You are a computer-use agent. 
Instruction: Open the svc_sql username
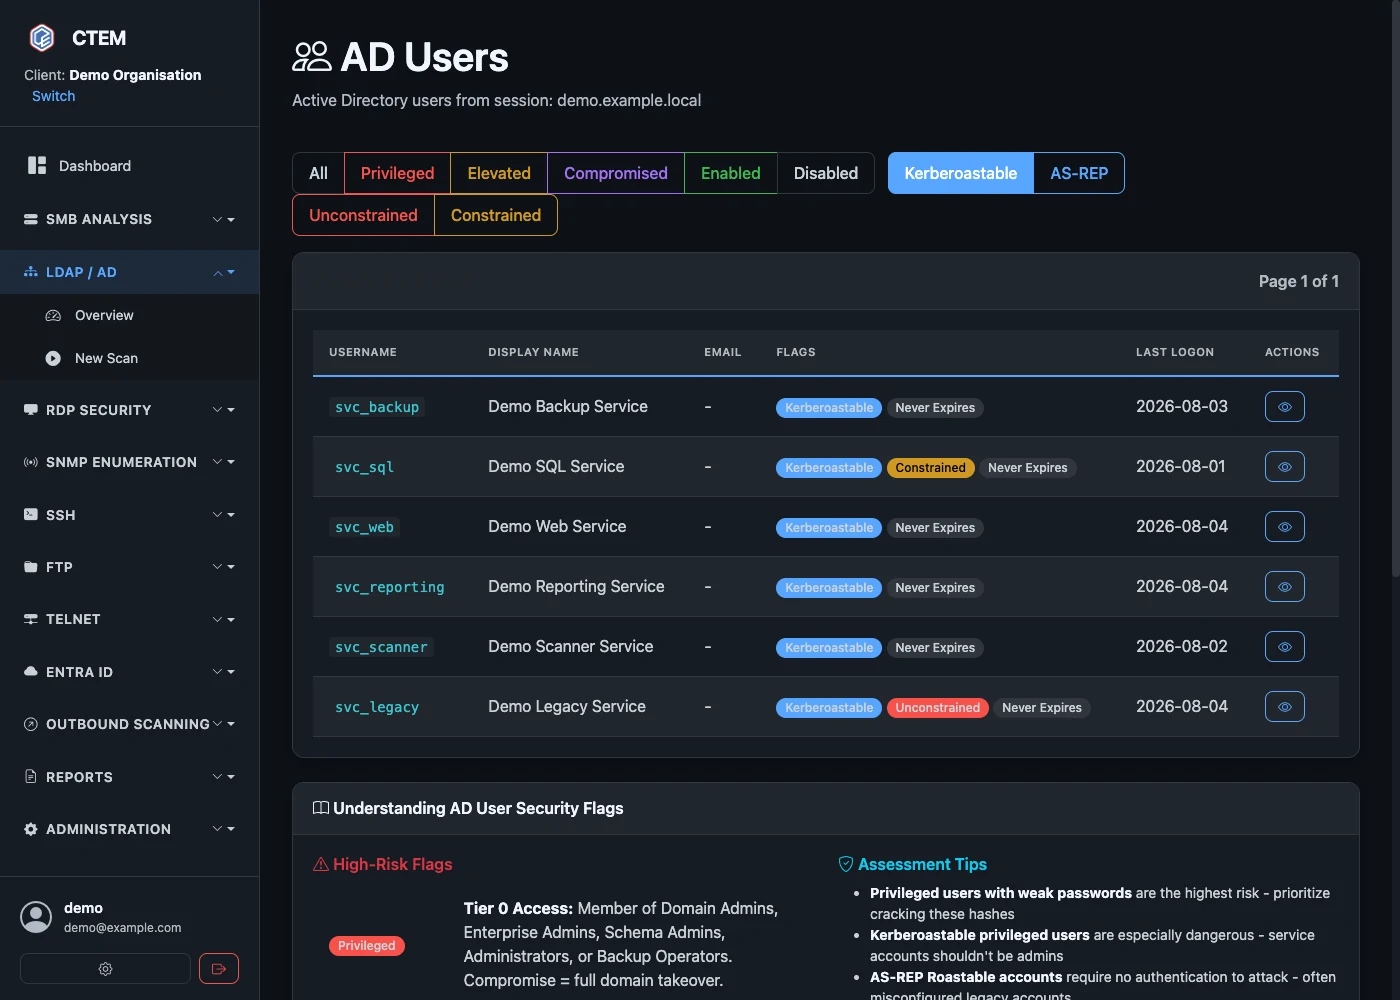pos(364,467)
